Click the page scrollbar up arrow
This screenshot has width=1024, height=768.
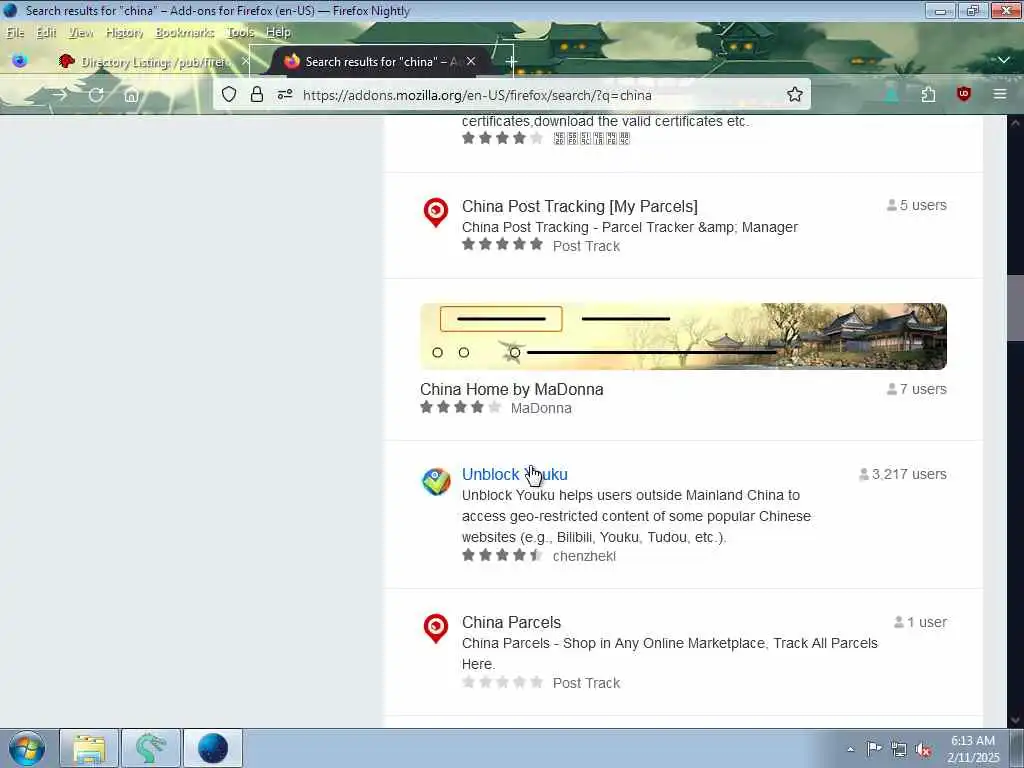point(1016,122)
